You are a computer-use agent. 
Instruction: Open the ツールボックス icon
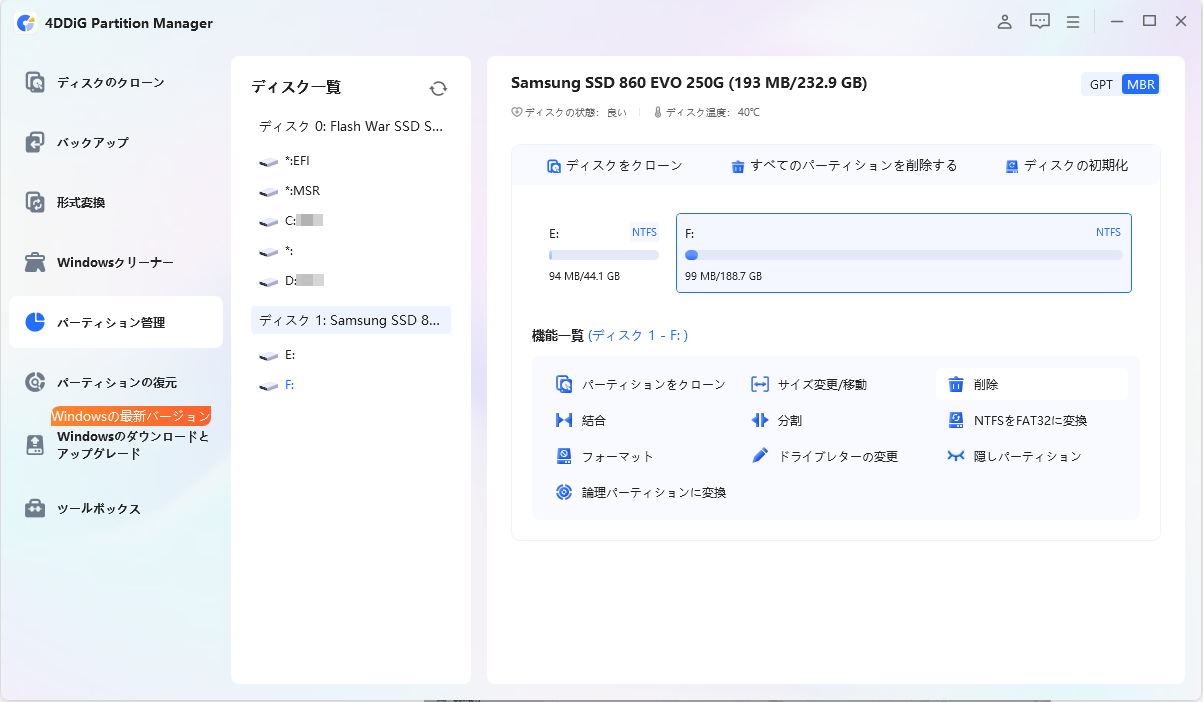[x=36, y=508]
